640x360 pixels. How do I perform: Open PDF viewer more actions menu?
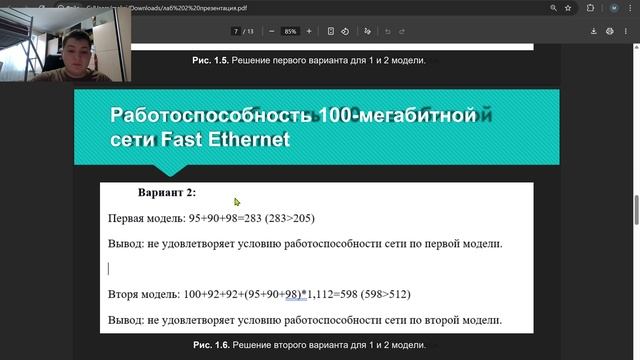coord(626,31)
